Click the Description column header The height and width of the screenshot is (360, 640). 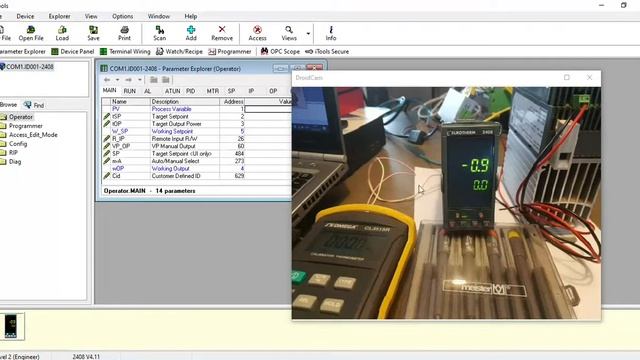click(185, 101)
